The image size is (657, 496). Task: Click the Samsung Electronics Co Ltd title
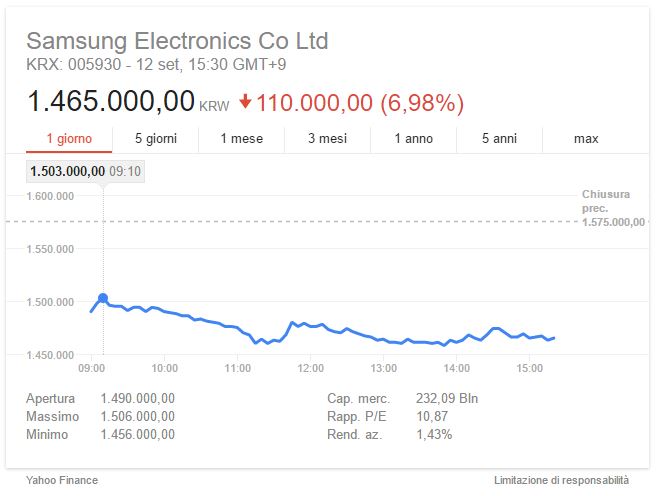(177, 41)
